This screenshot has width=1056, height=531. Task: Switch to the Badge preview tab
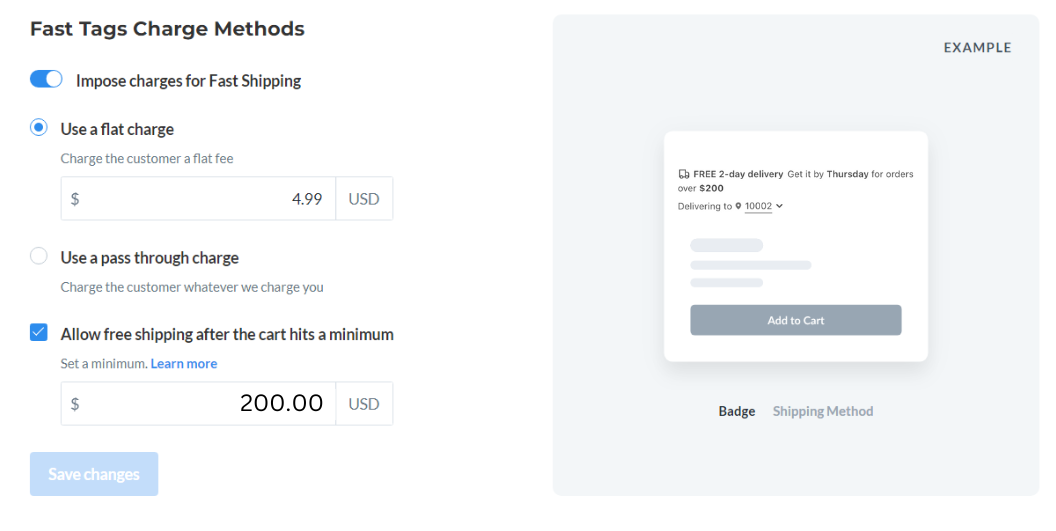(x=737, y=411)
